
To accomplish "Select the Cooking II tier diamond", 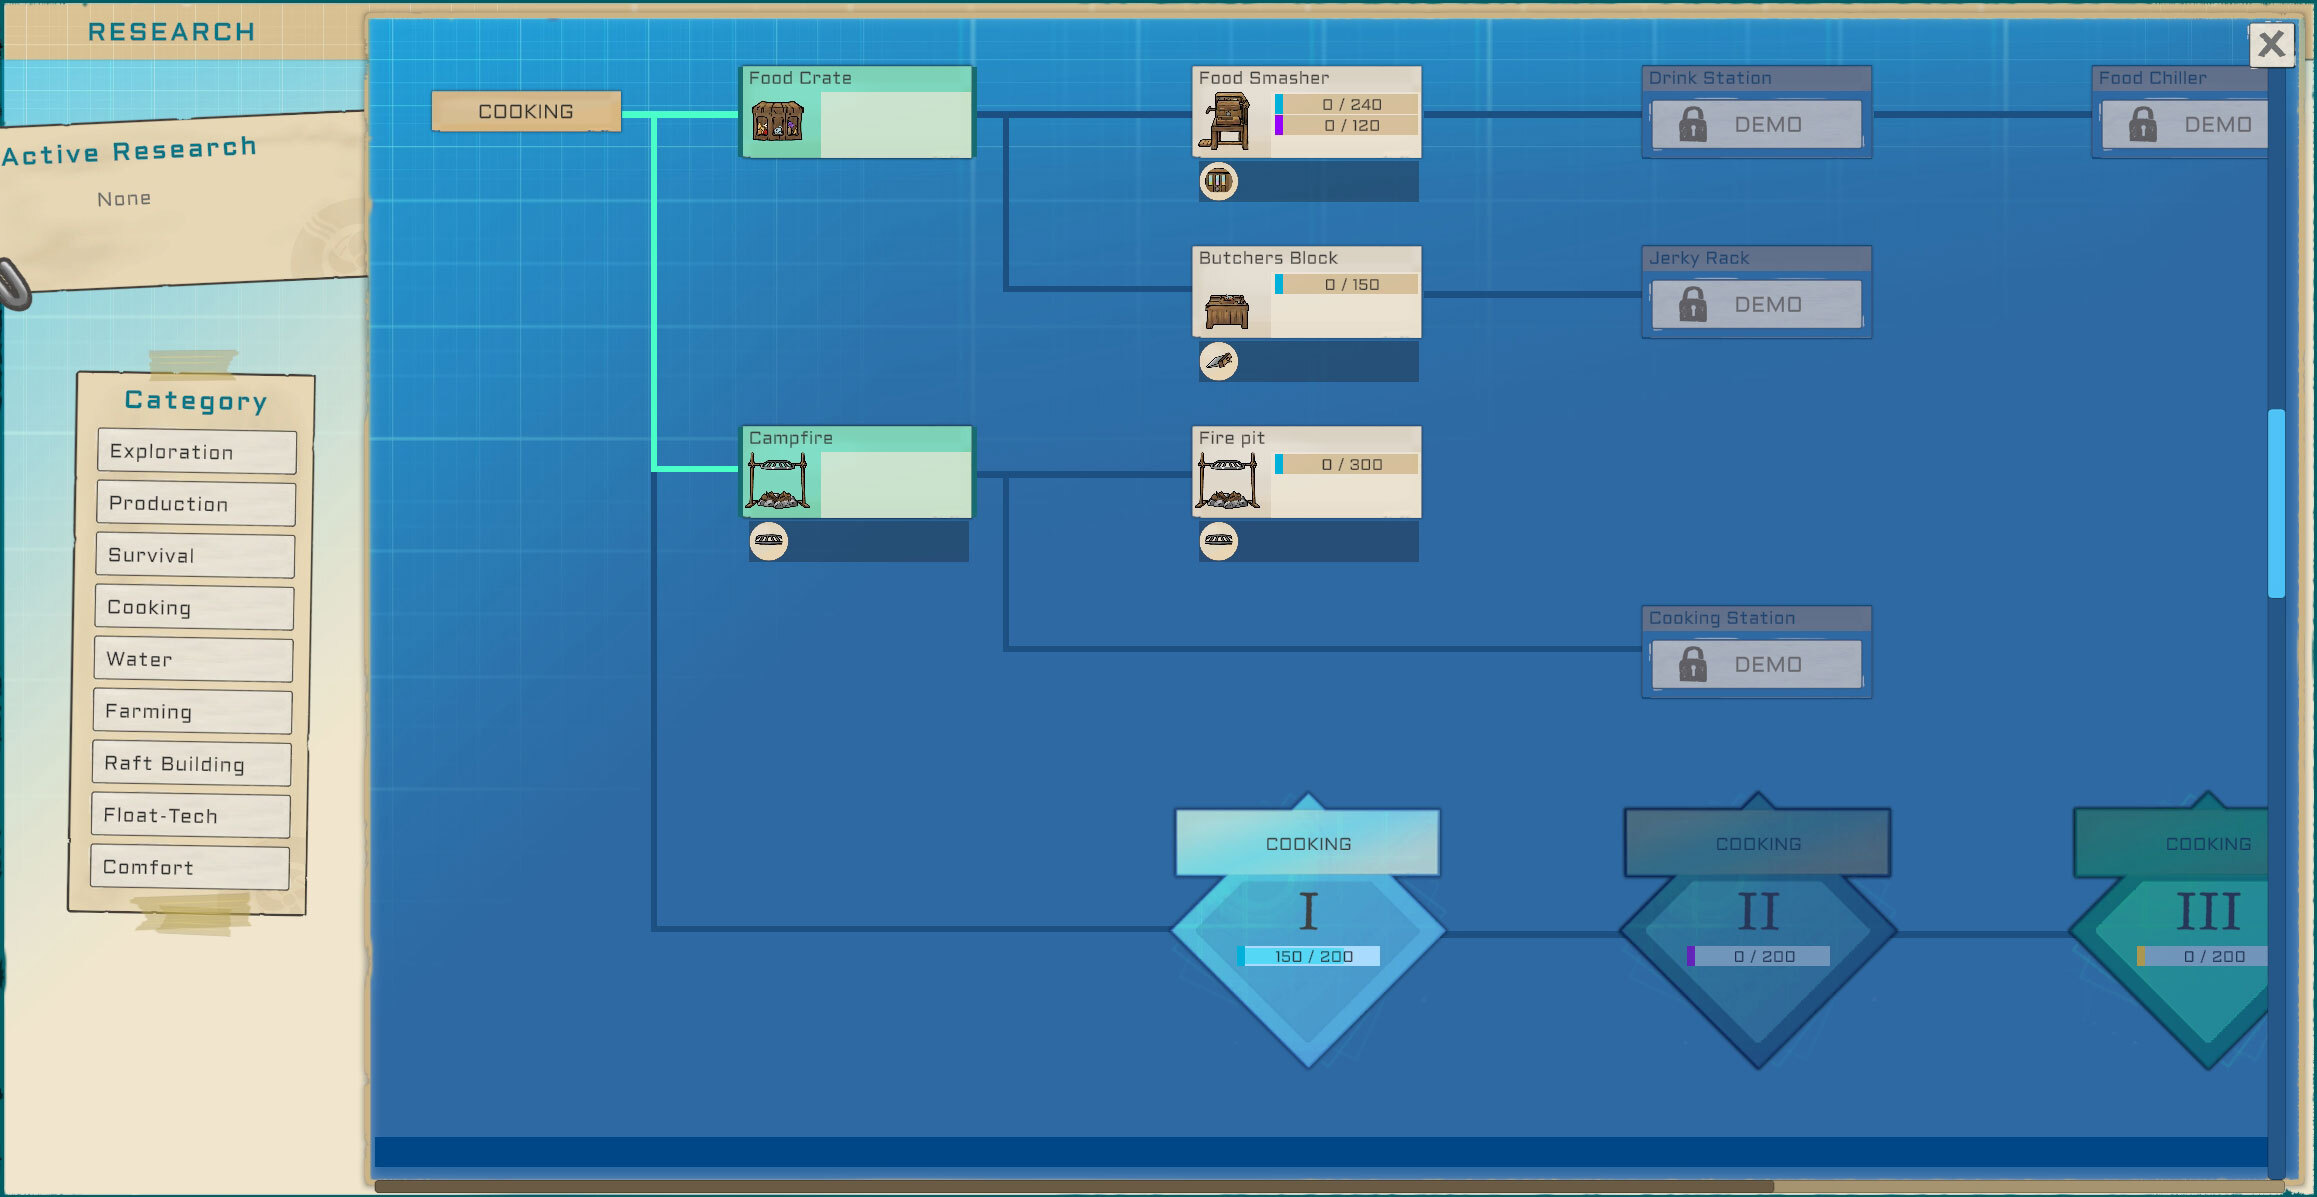I will [1757, 930].
